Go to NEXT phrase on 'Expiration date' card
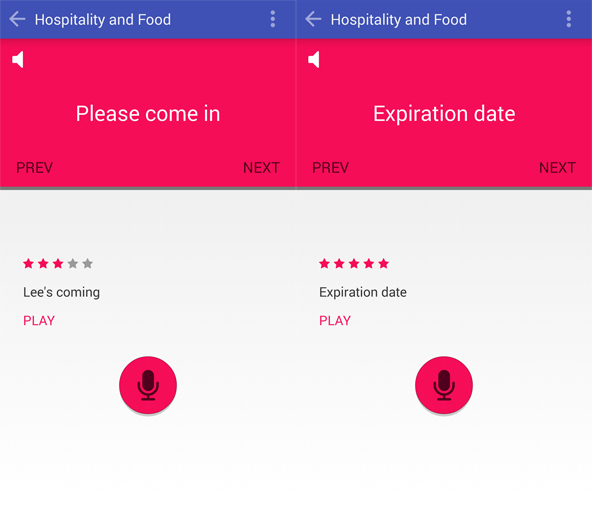Viewport: 592px width, 505px height. click(557, 168)
